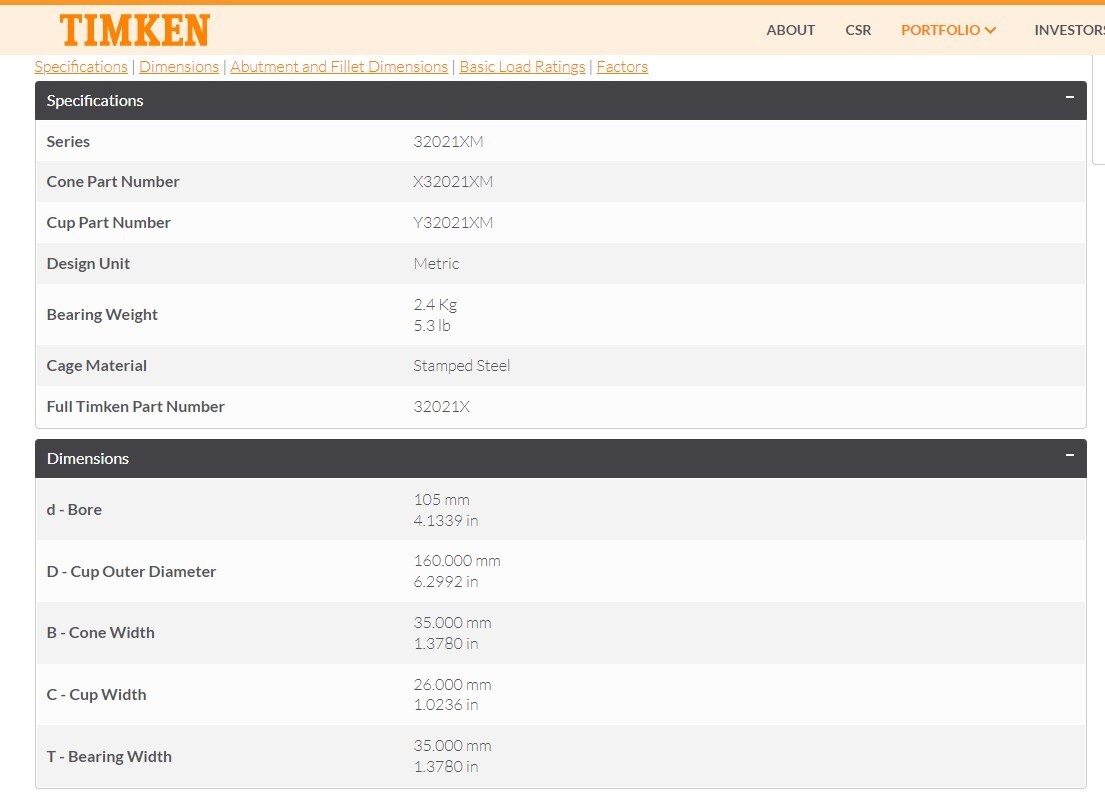This screenshot has width=1105, height=799.
Task: Click the Design Unit label
Action: point(88,264)
